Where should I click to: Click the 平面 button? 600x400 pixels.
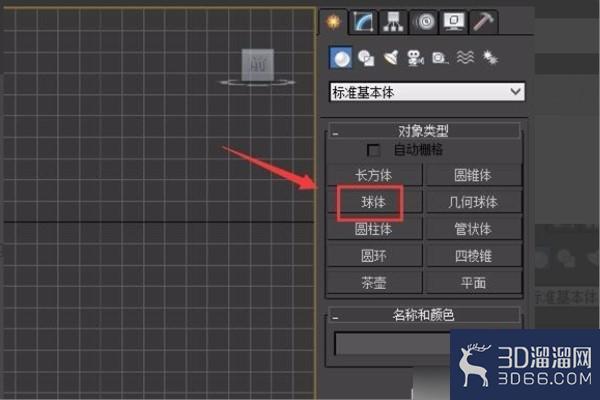473,283
